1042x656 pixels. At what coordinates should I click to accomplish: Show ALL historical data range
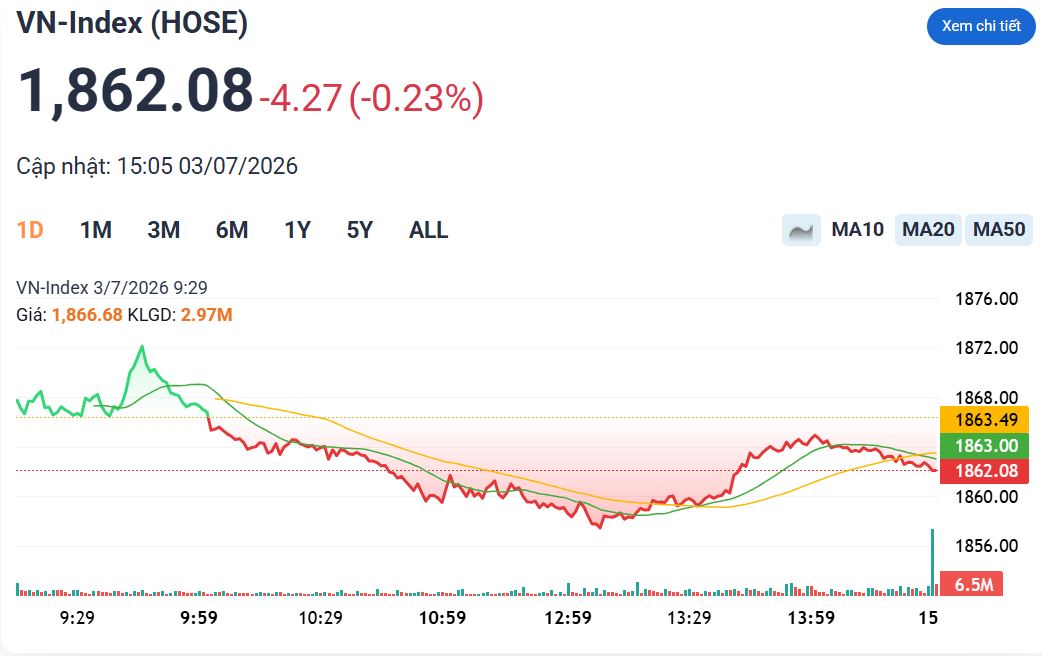429,230
